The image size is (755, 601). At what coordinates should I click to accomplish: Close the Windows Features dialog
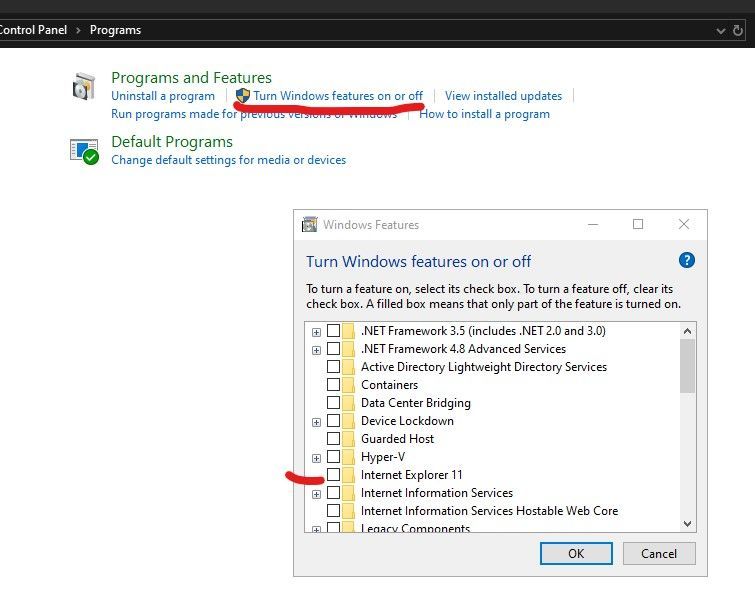pos(684,224)
